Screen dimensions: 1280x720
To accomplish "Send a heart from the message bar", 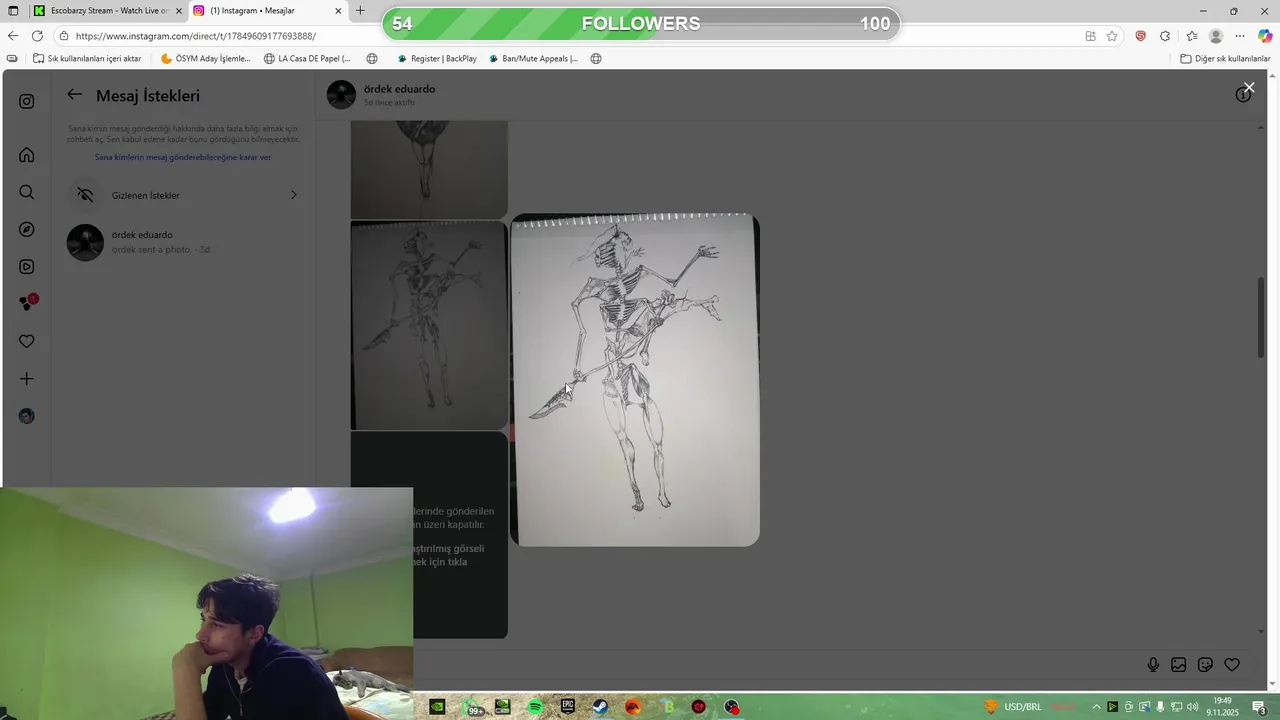I will [x=1232, y=665].
